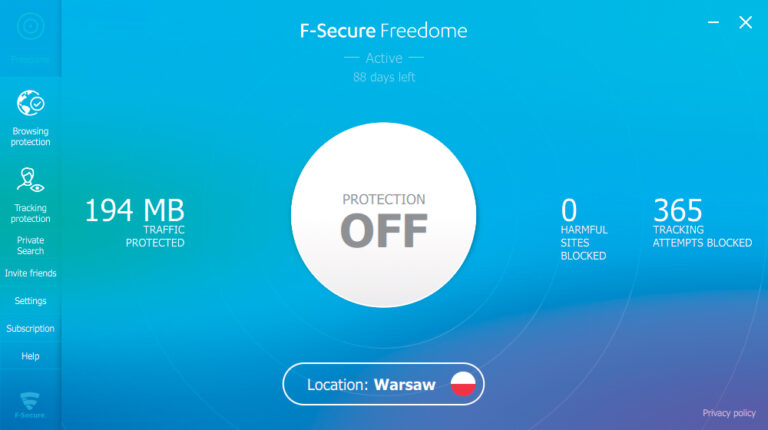
Task: Minimize the Freedome window
Action: click(712, 22)
